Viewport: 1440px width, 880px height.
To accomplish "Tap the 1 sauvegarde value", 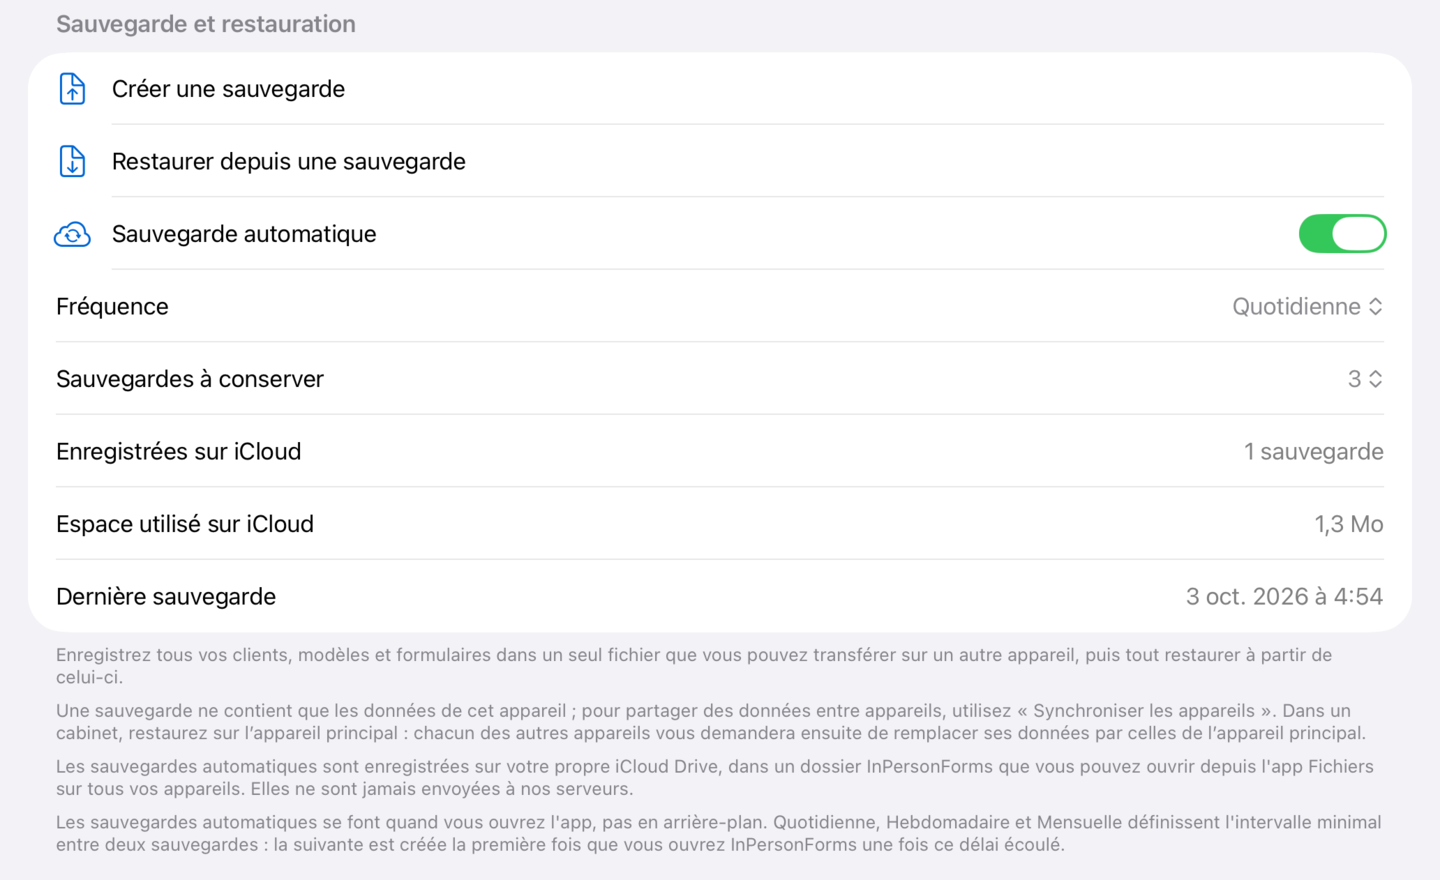I will (1313, 451).
